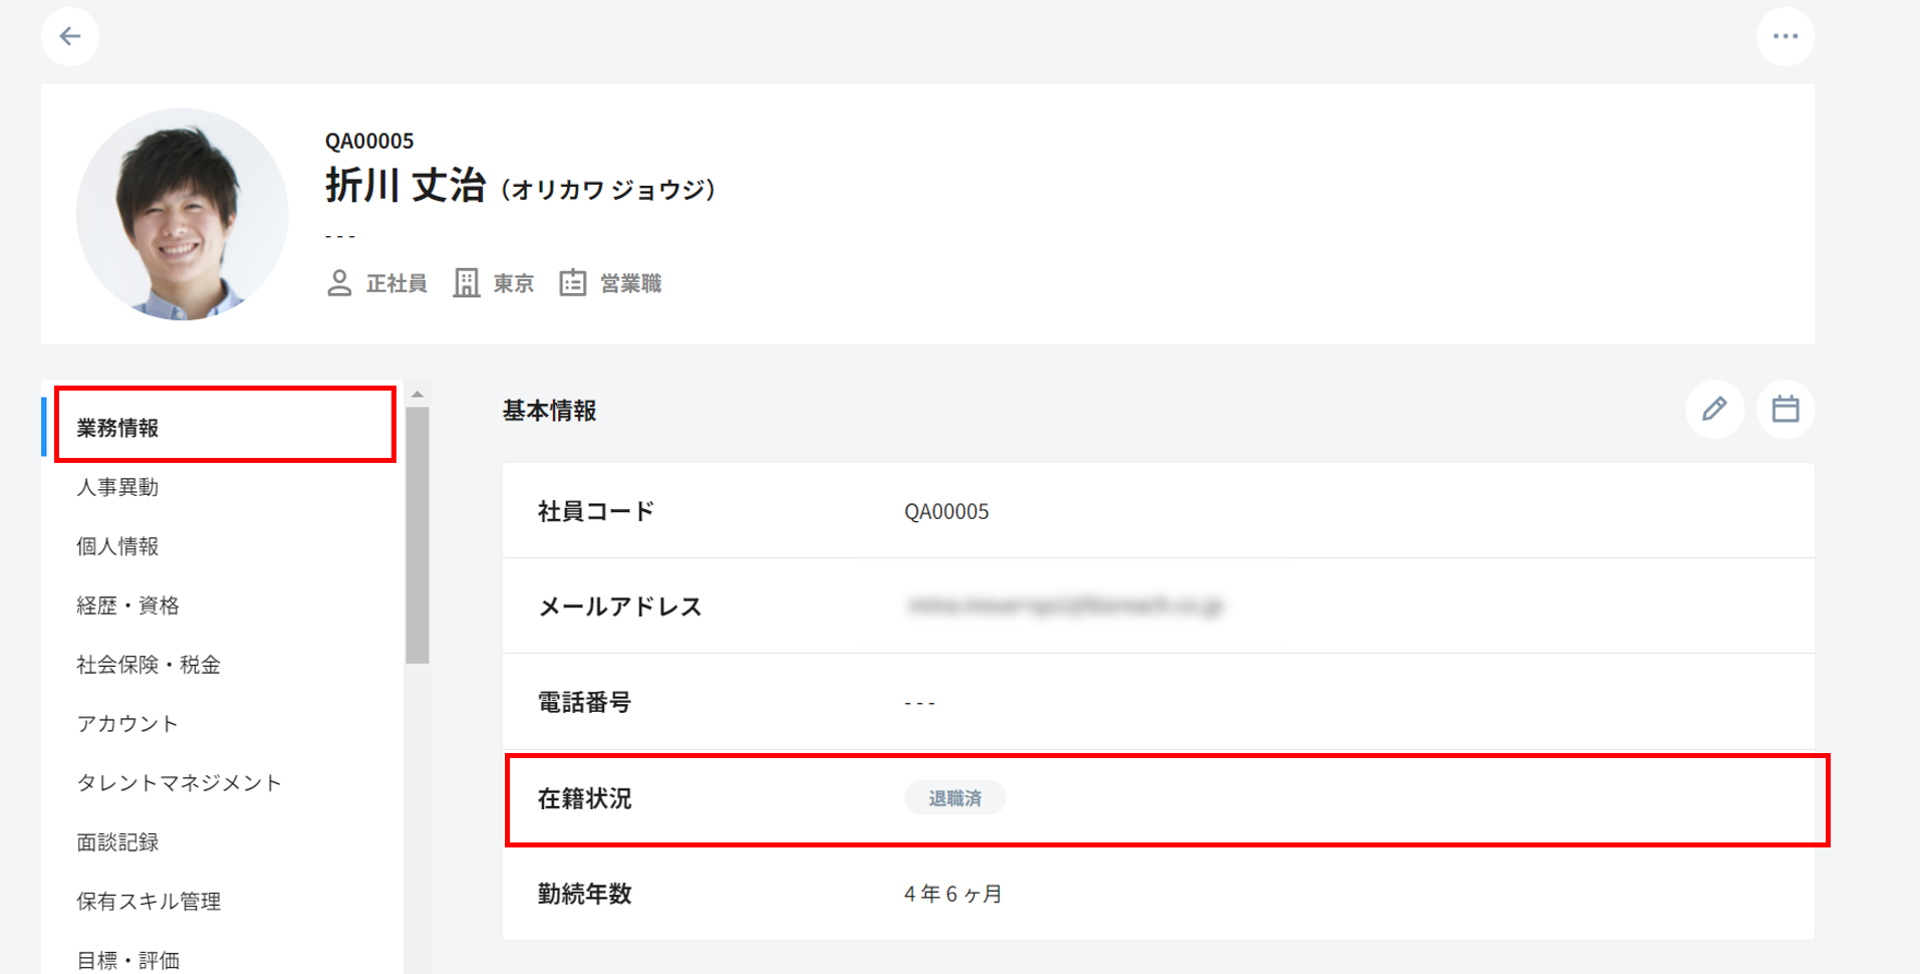Select 社会保険・税金 menu item
This screenshot has width=1920, height=974.
point(148,665)
